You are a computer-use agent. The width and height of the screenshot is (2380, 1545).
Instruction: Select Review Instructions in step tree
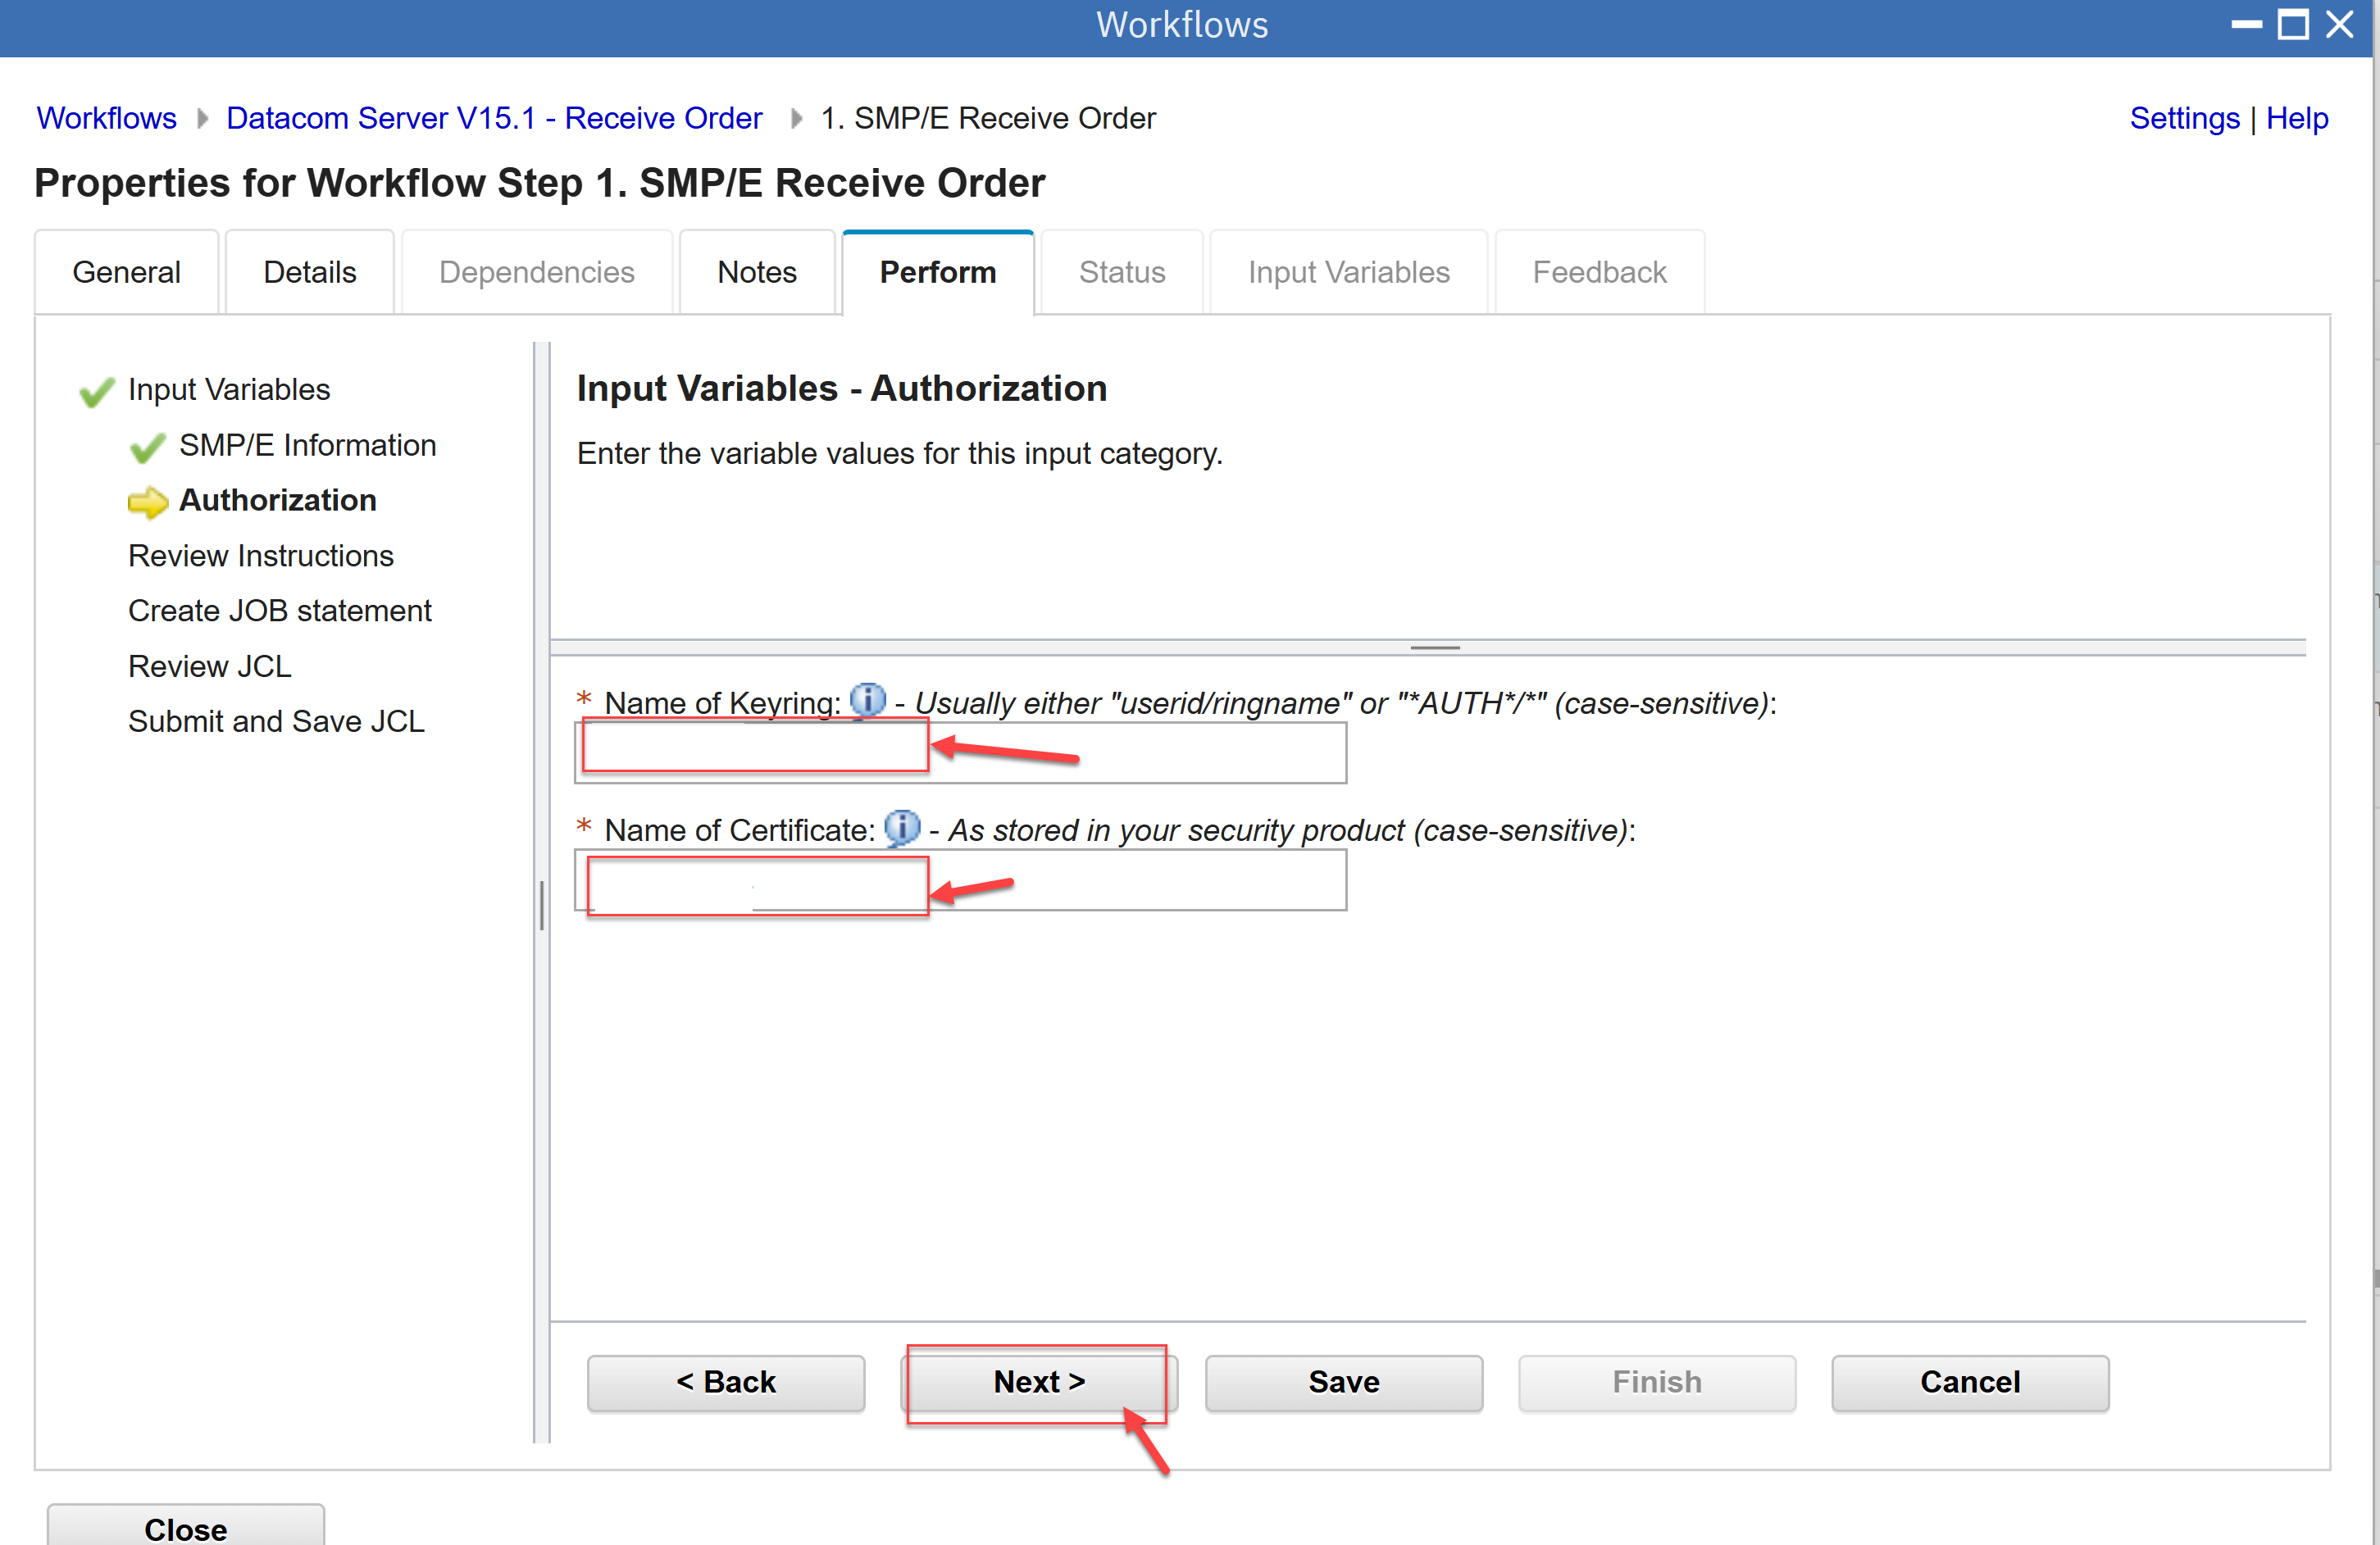(x=261, y=556)
